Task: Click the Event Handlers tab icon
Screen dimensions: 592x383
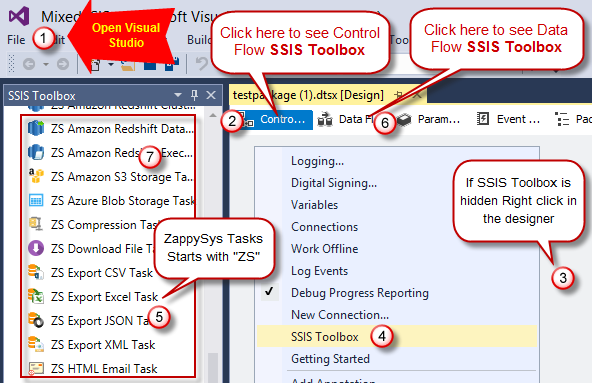Action: (483, 119)
